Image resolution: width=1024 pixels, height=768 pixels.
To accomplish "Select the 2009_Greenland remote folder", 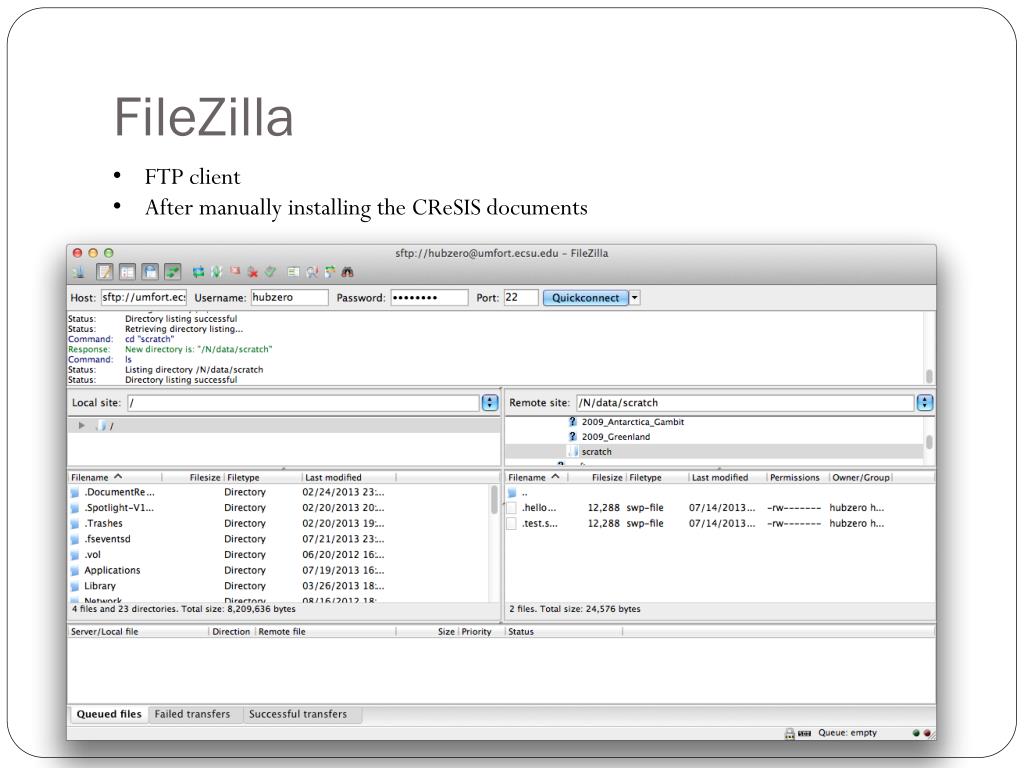I will (615, 437).
